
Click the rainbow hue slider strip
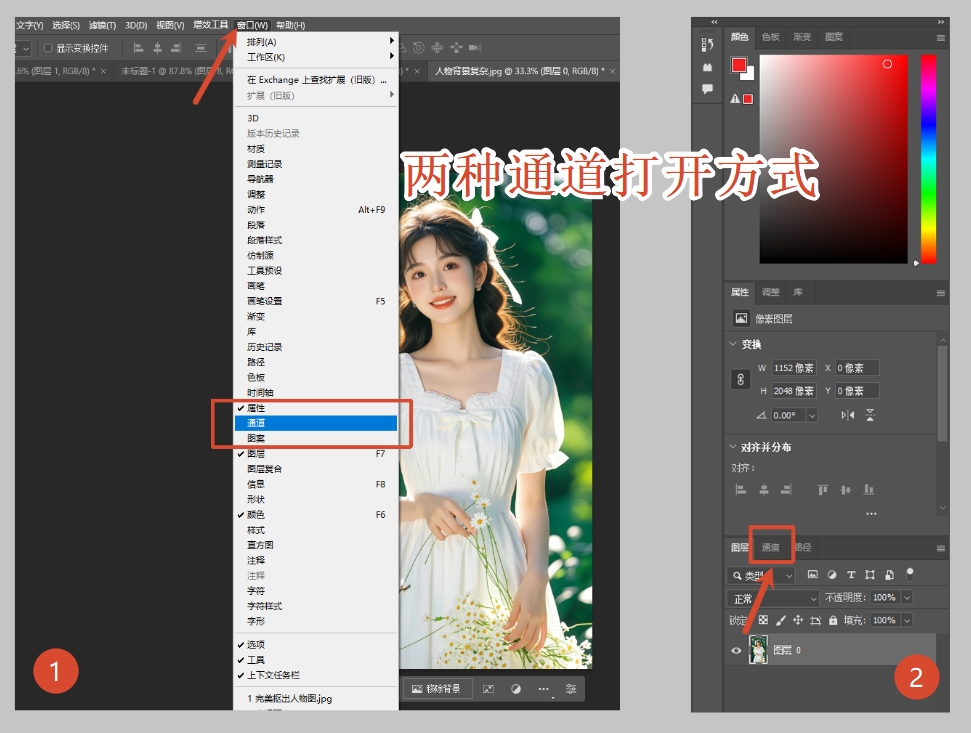point(928,158)
